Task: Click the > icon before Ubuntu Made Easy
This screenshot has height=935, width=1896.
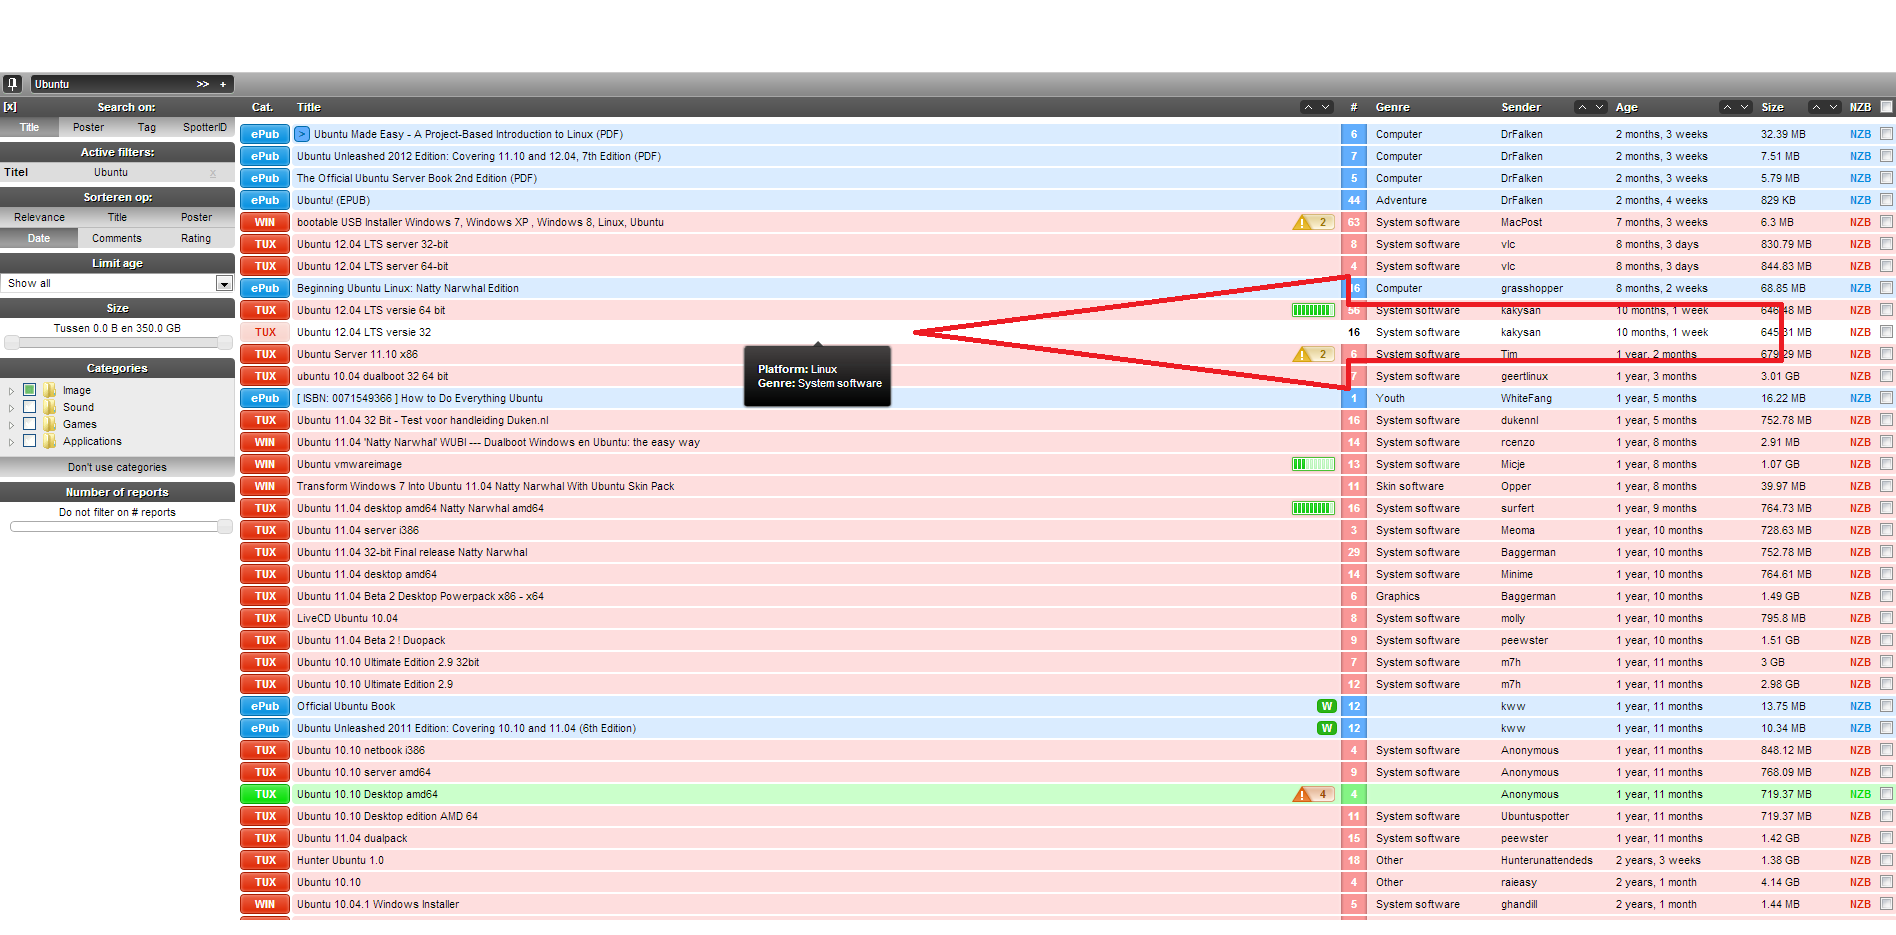Action: tap(302, 134)
